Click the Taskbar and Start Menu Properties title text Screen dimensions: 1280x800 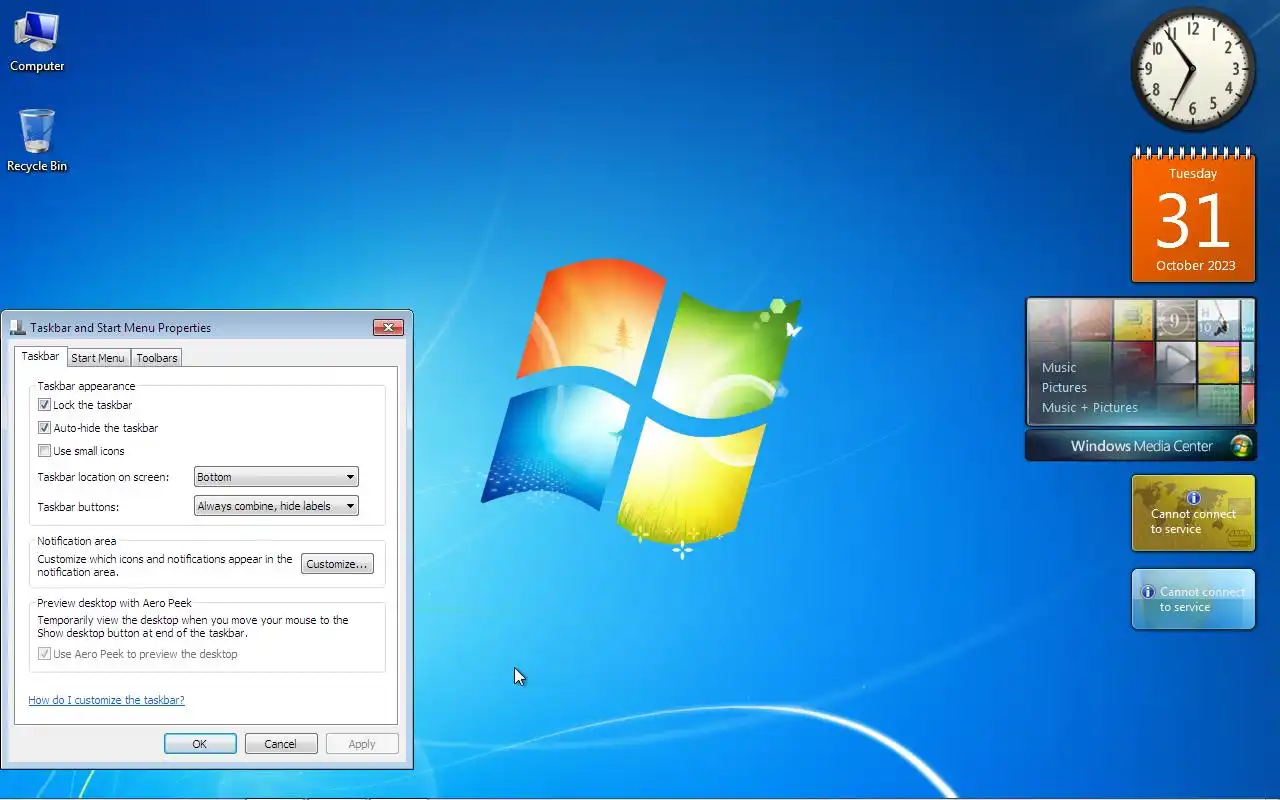tap(121, 327)
